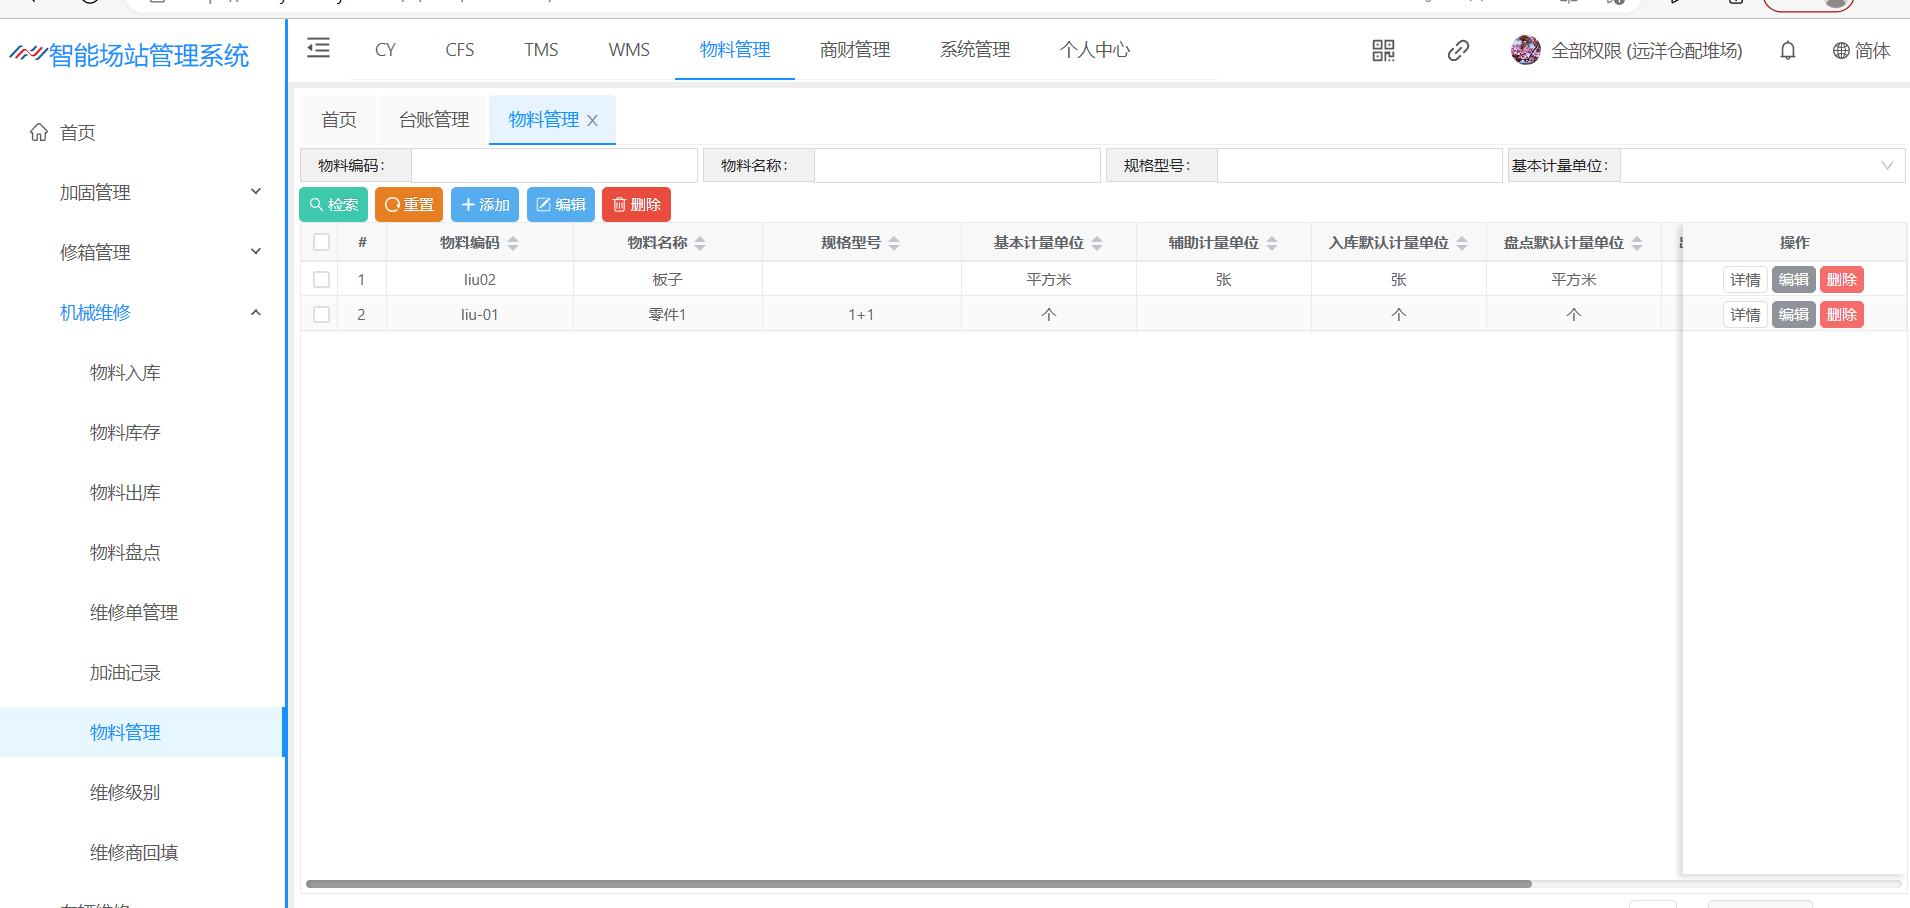
Task: Open the QR code icon in header
Action: (x=1383, y=51)
